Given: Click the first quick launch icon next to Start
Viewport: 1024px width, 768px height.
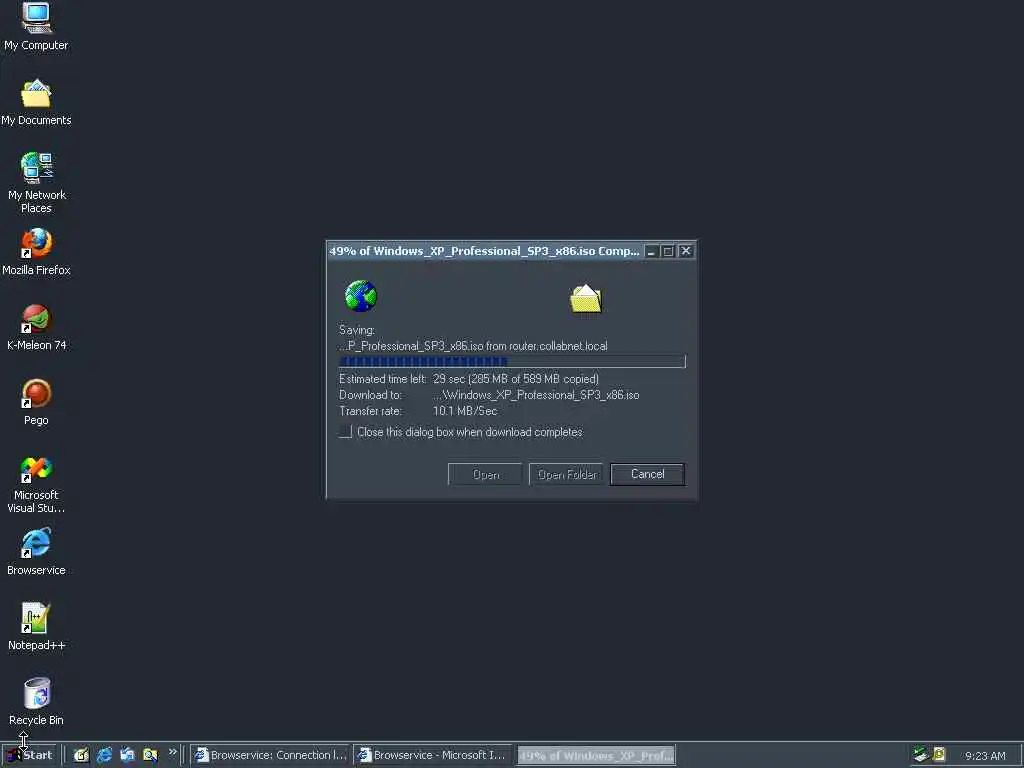Looking at the screenshot, I should [81, 755].
